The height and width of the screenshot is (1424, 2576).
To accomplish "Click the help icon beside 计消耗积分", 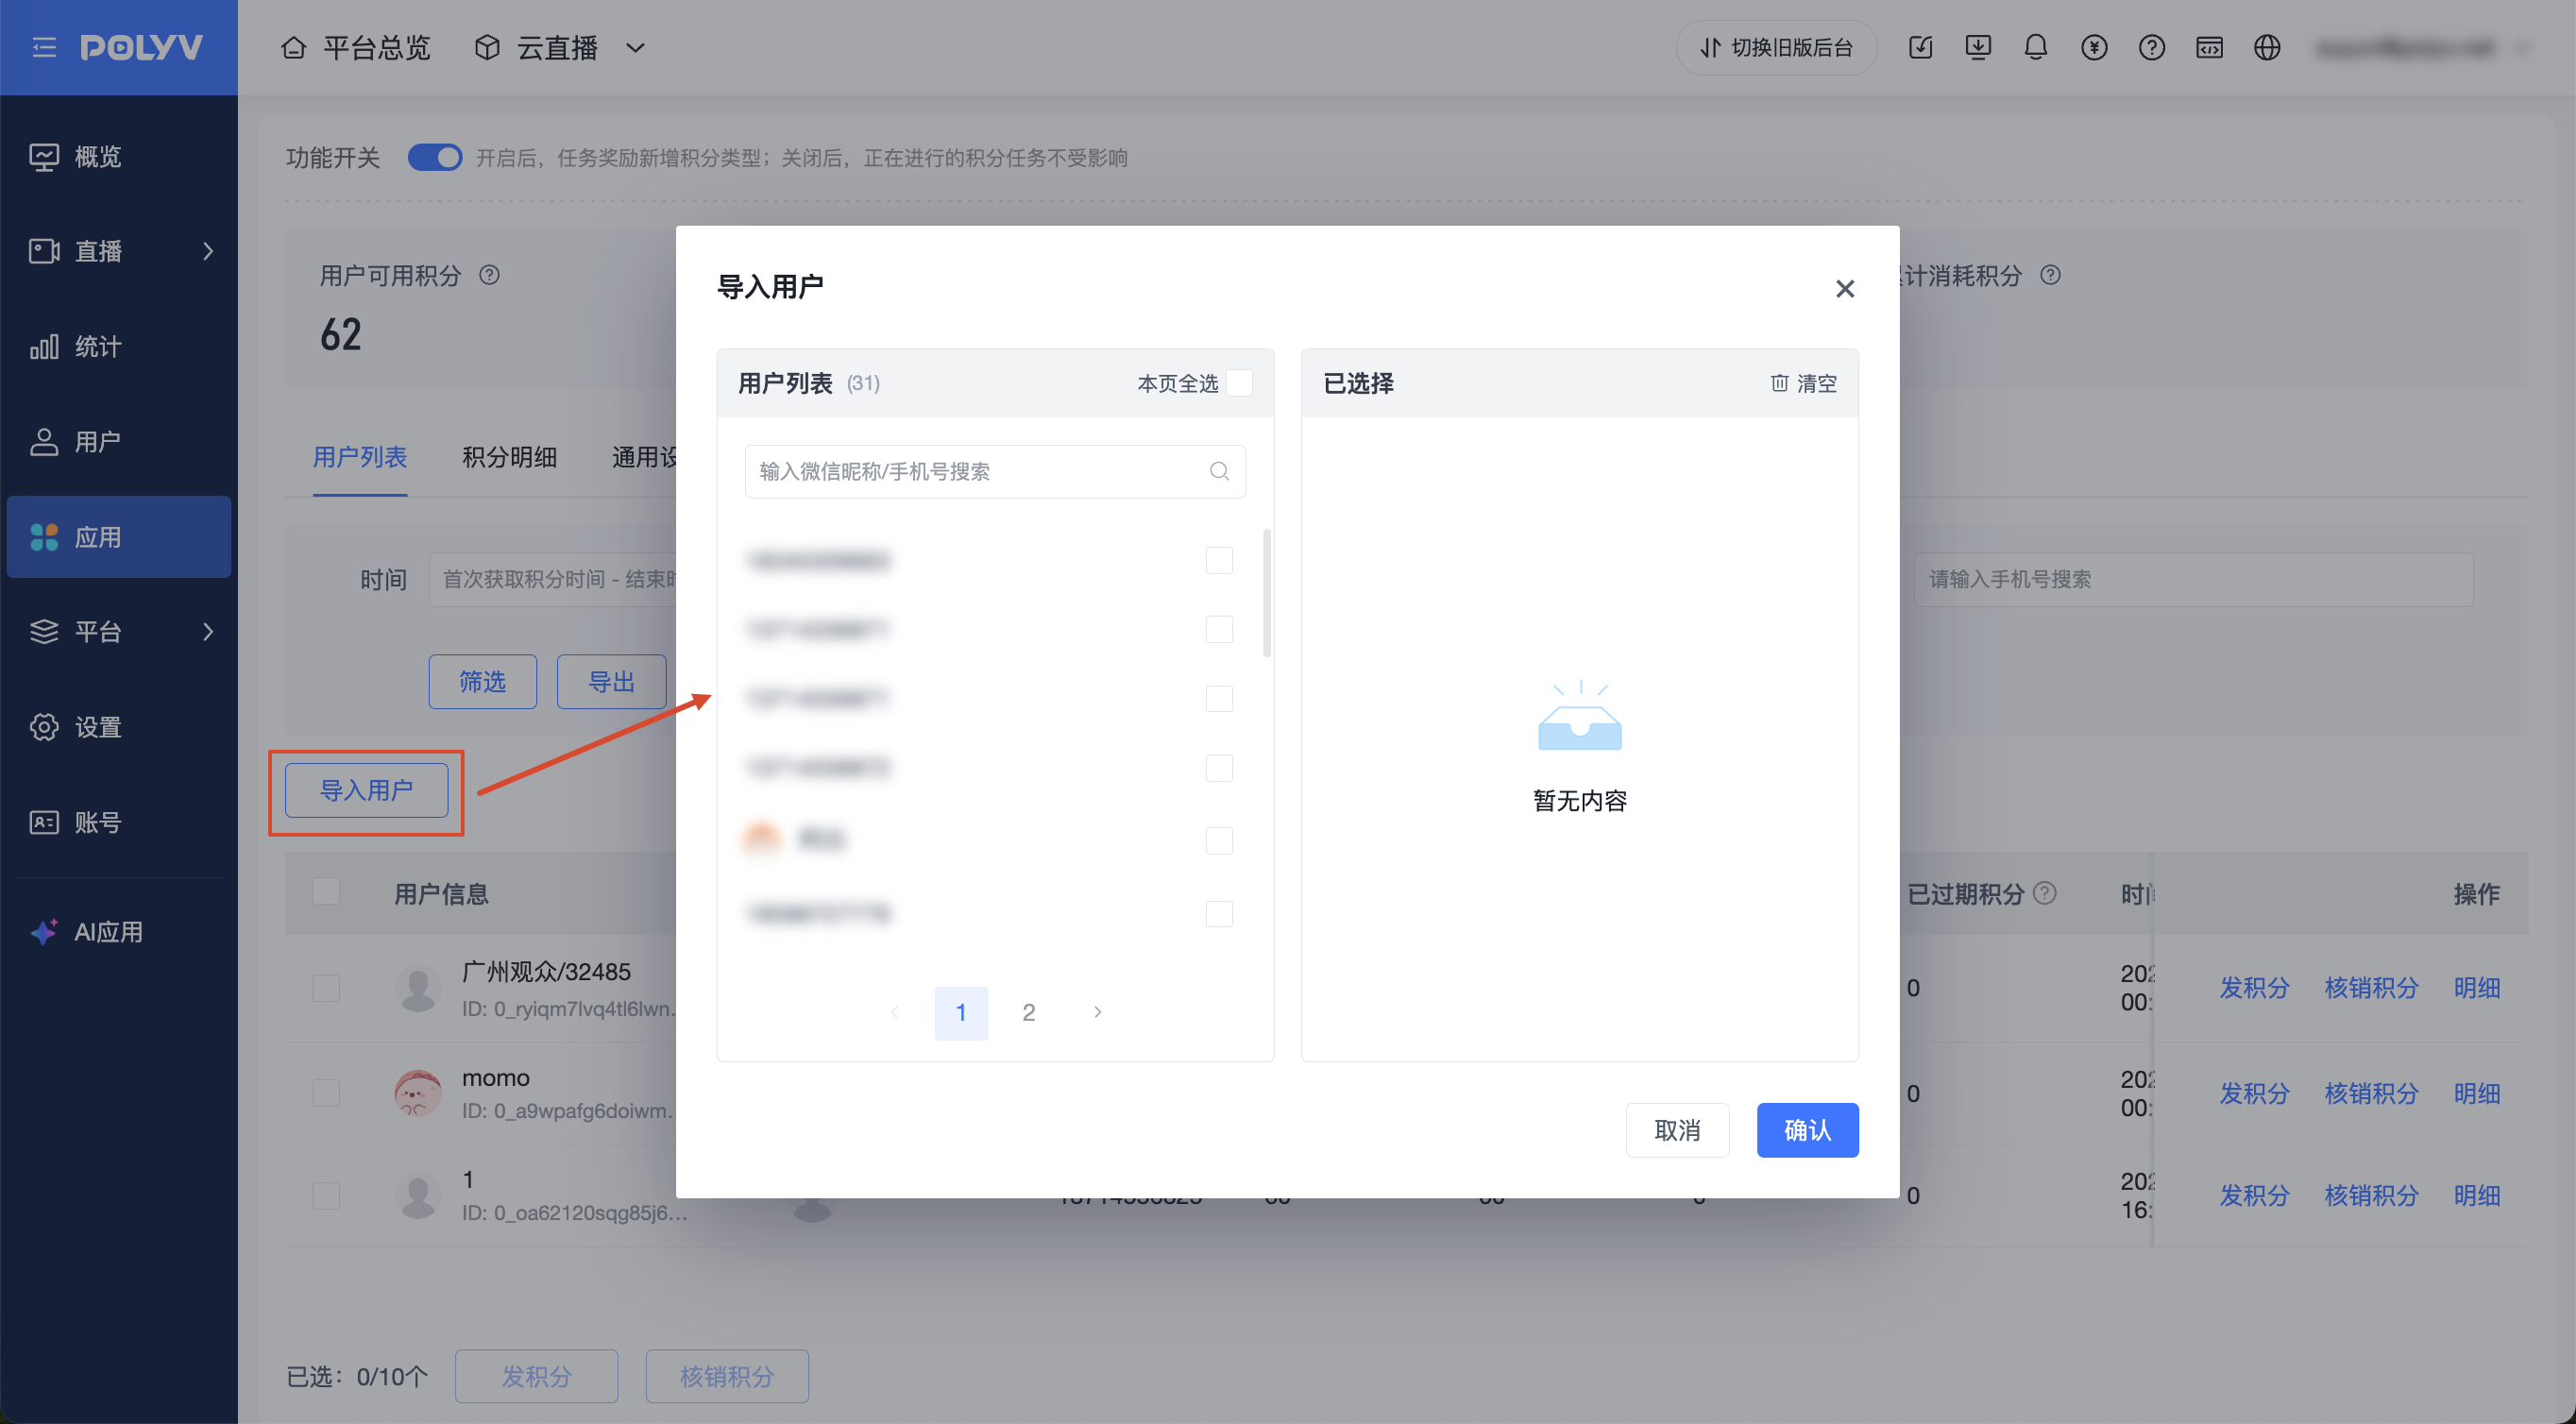I will pos(2050,275).
